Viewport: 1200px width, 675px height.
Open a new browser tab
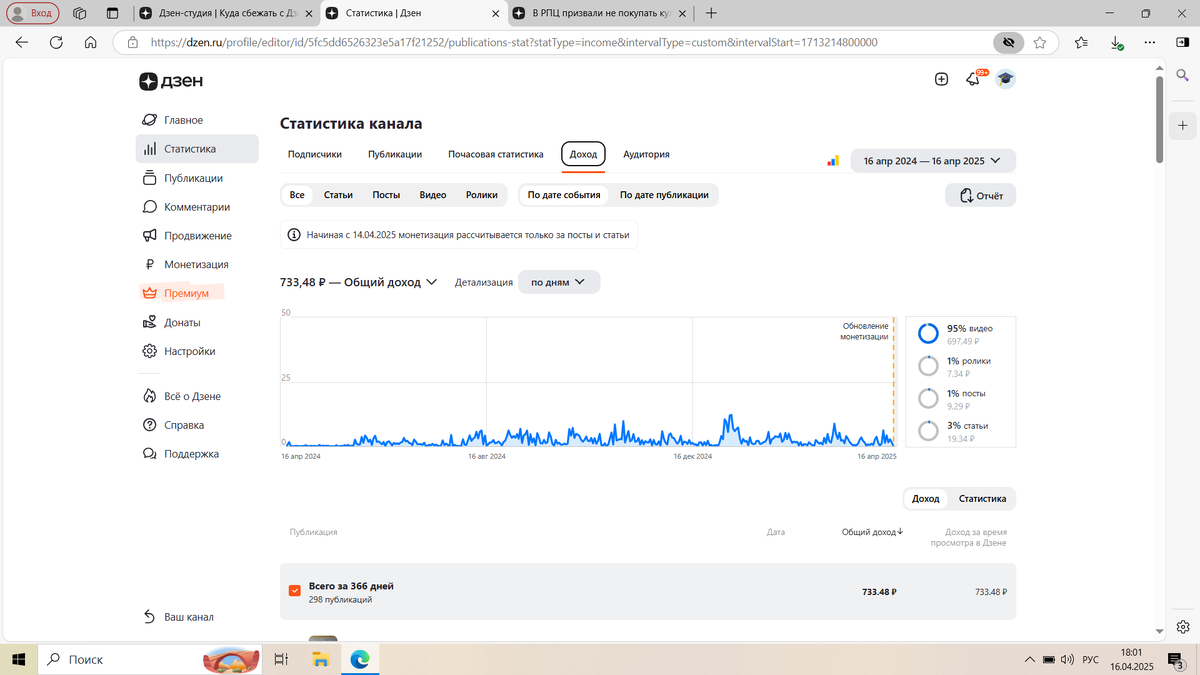click(711, 13)
